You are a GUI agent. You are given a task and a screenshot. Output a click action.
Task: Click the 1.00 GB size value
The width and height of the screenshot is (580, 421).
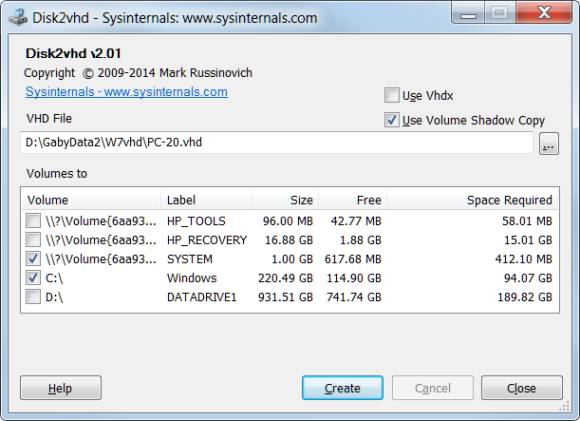292,259
